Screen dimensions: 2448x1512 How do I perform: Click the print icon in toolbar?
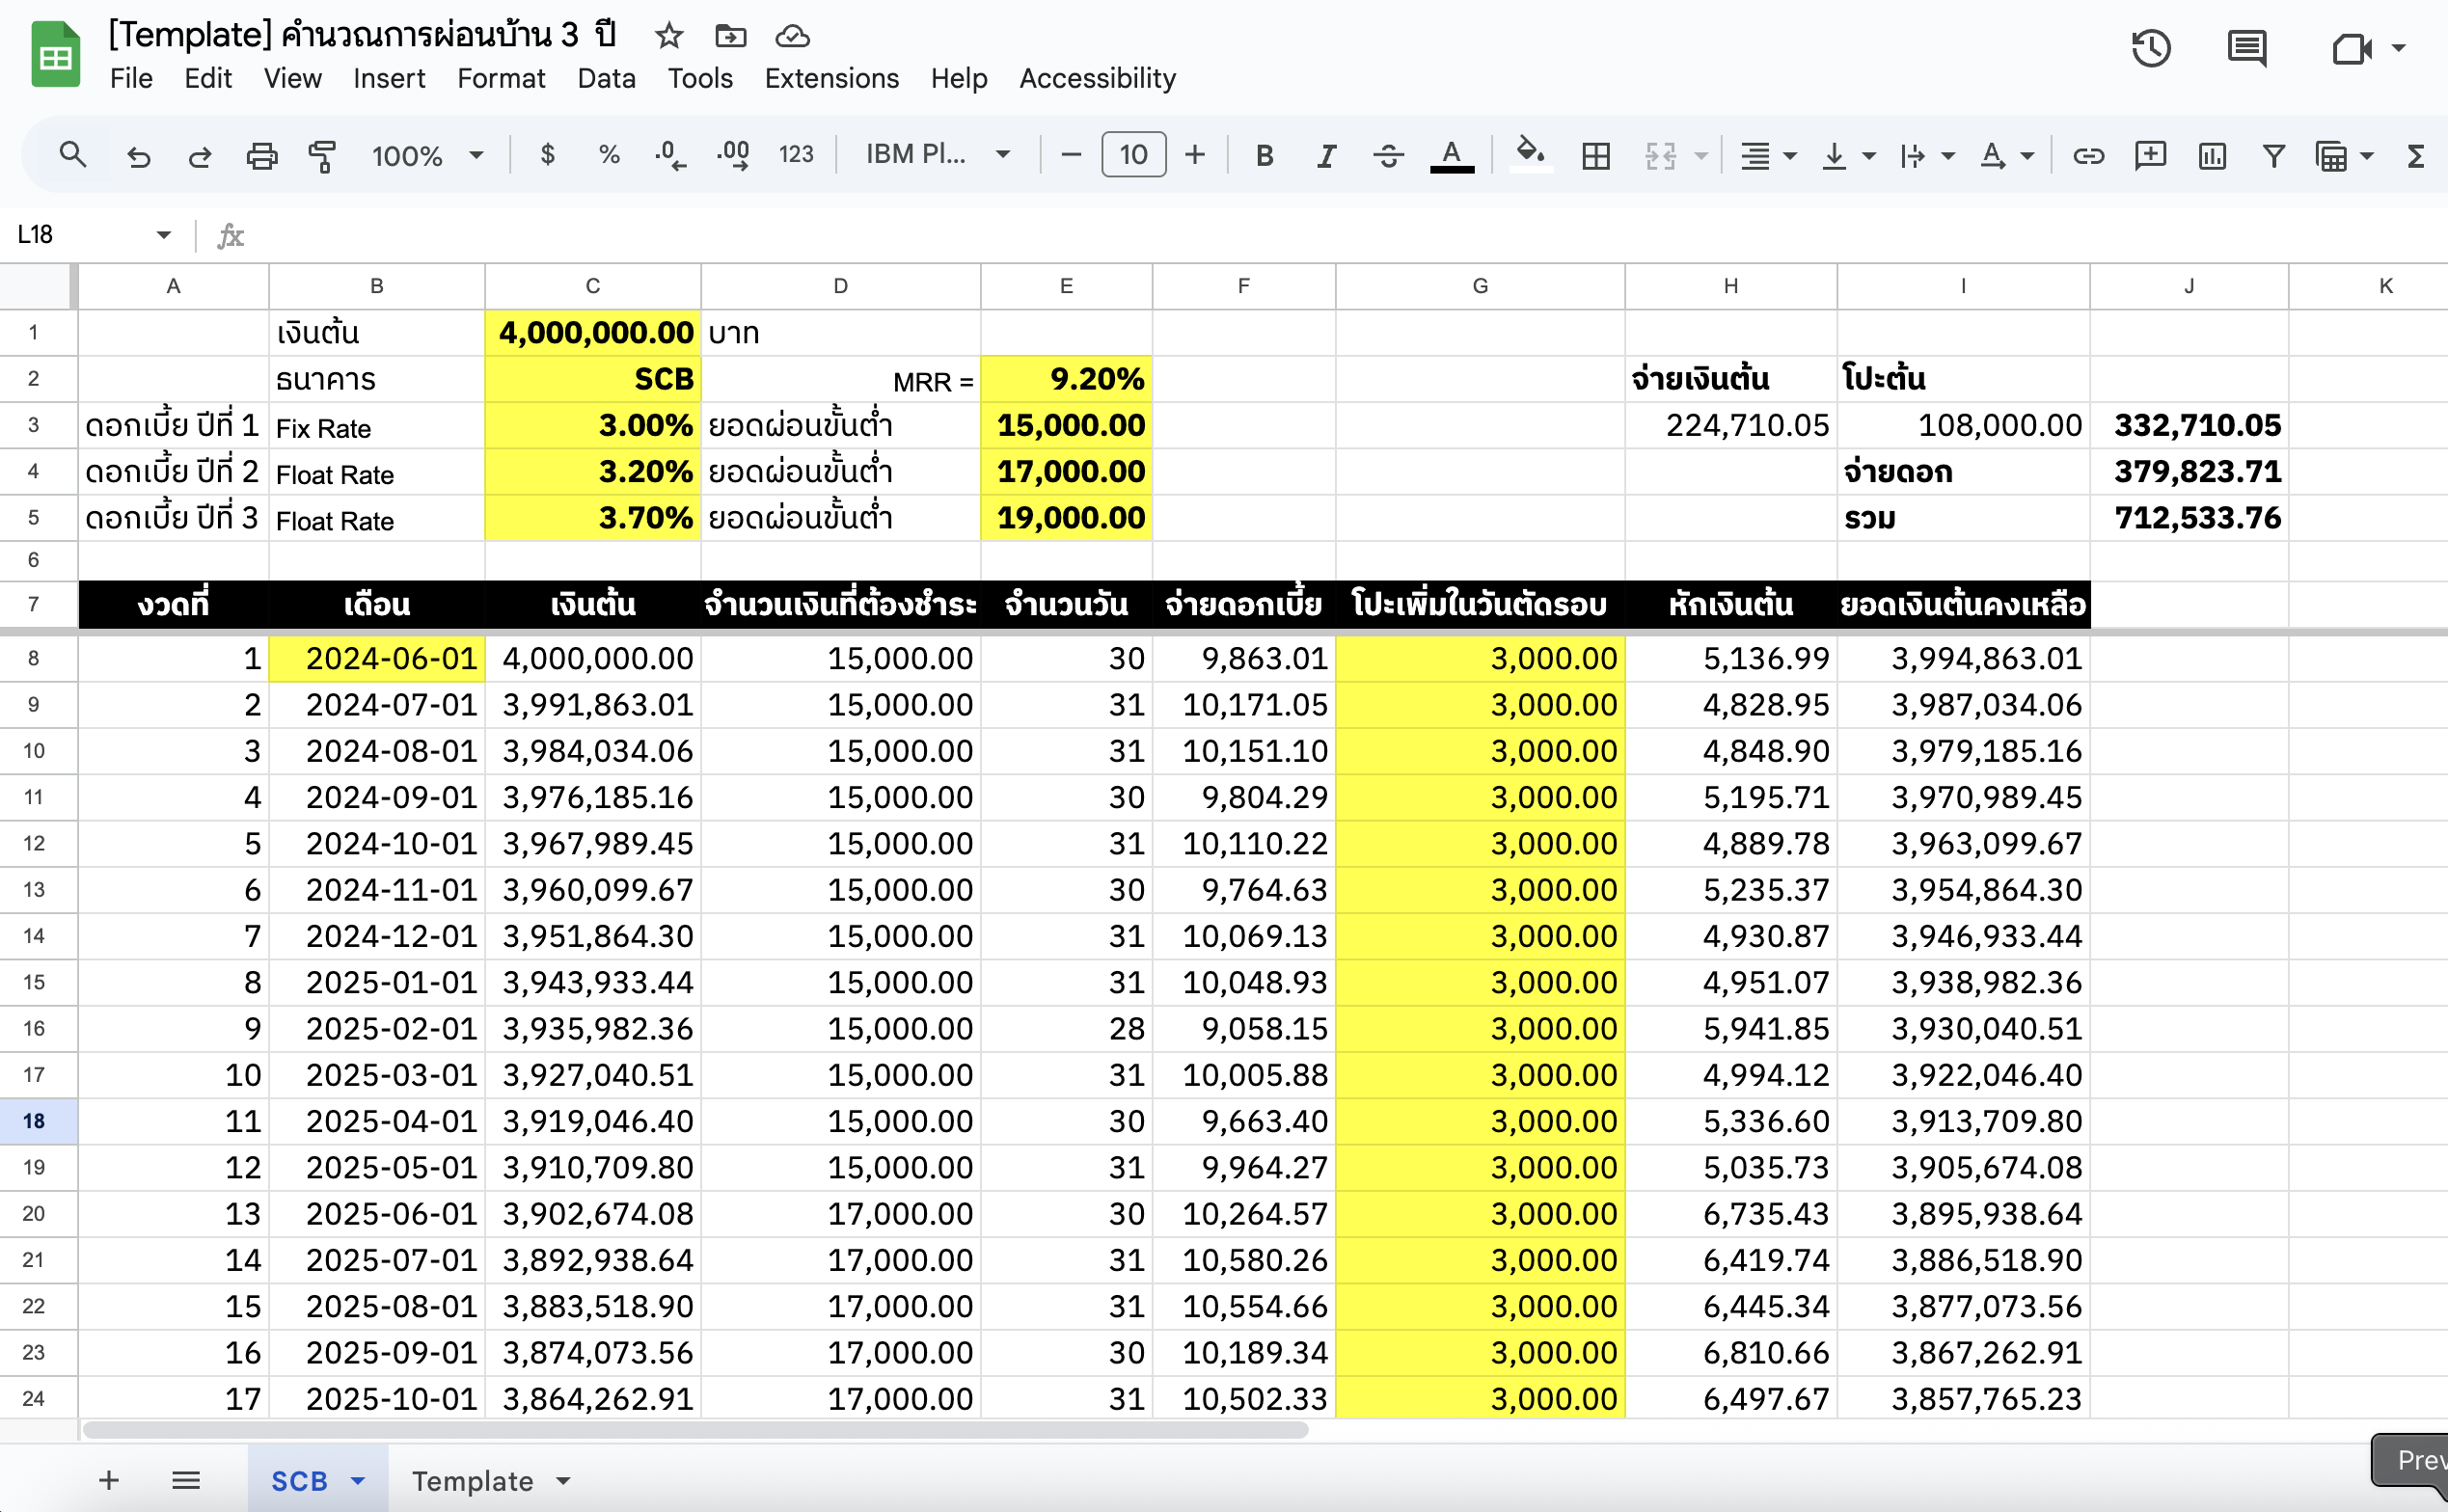261,156
